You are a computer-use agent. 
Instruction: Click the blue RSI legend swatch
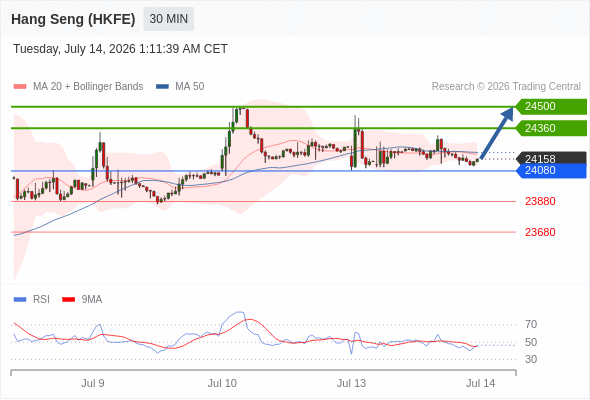click(20, 300)
